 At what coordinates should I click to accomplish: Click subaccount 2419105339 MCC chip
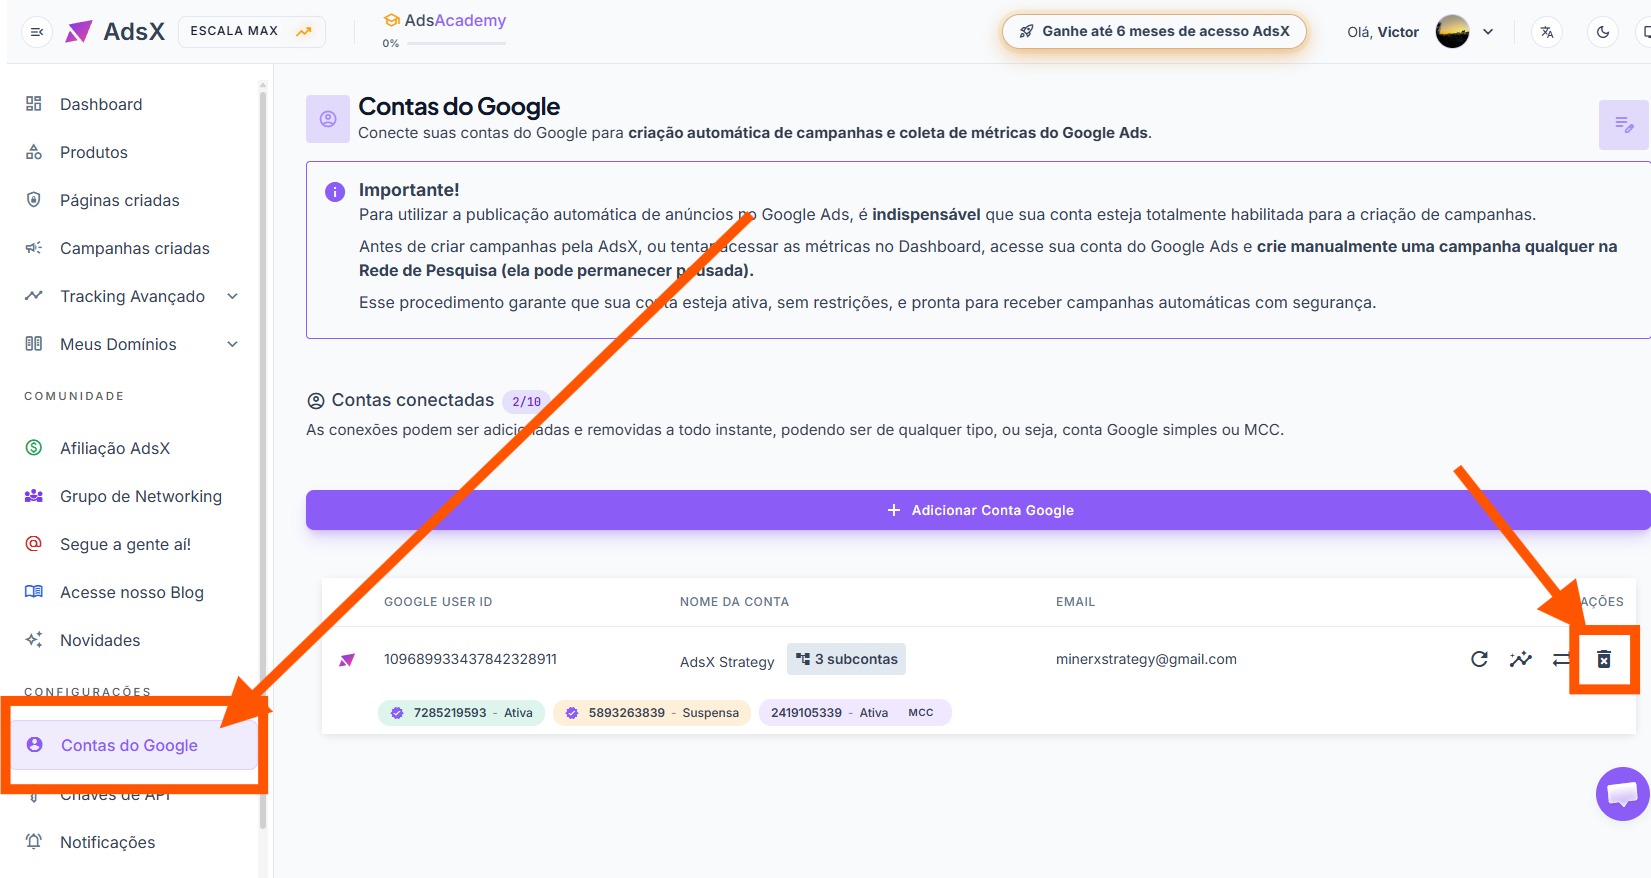(x=855, y=713)
